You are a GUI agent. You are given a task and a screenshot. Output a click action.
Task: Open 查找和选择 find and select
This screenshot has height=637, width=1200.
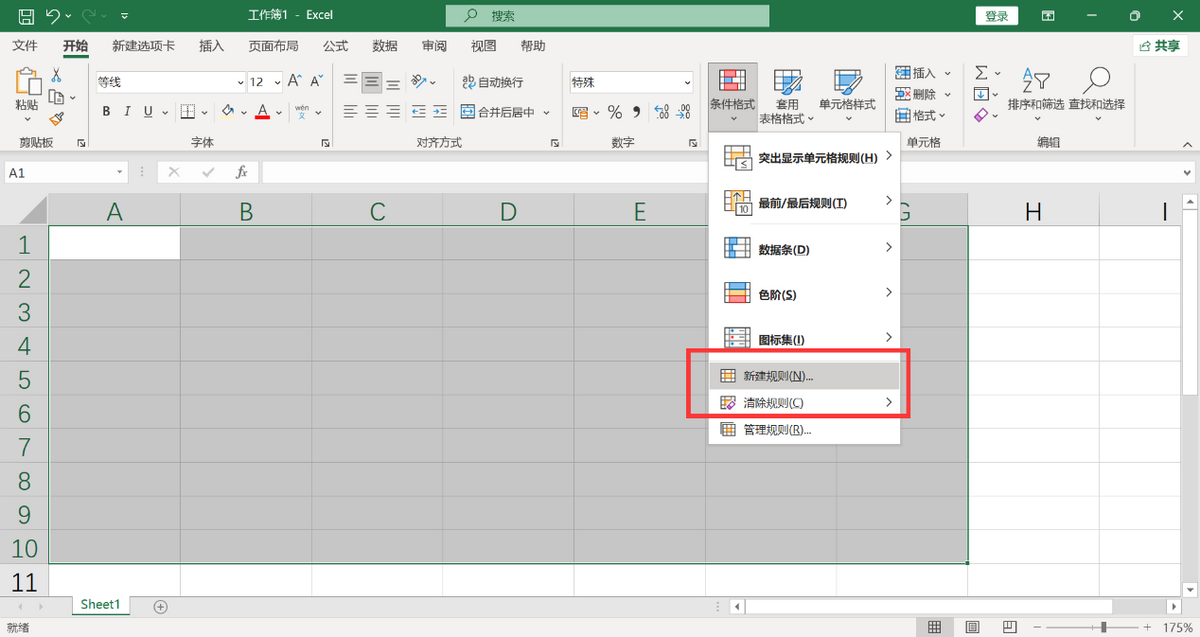pos(1096,96)
